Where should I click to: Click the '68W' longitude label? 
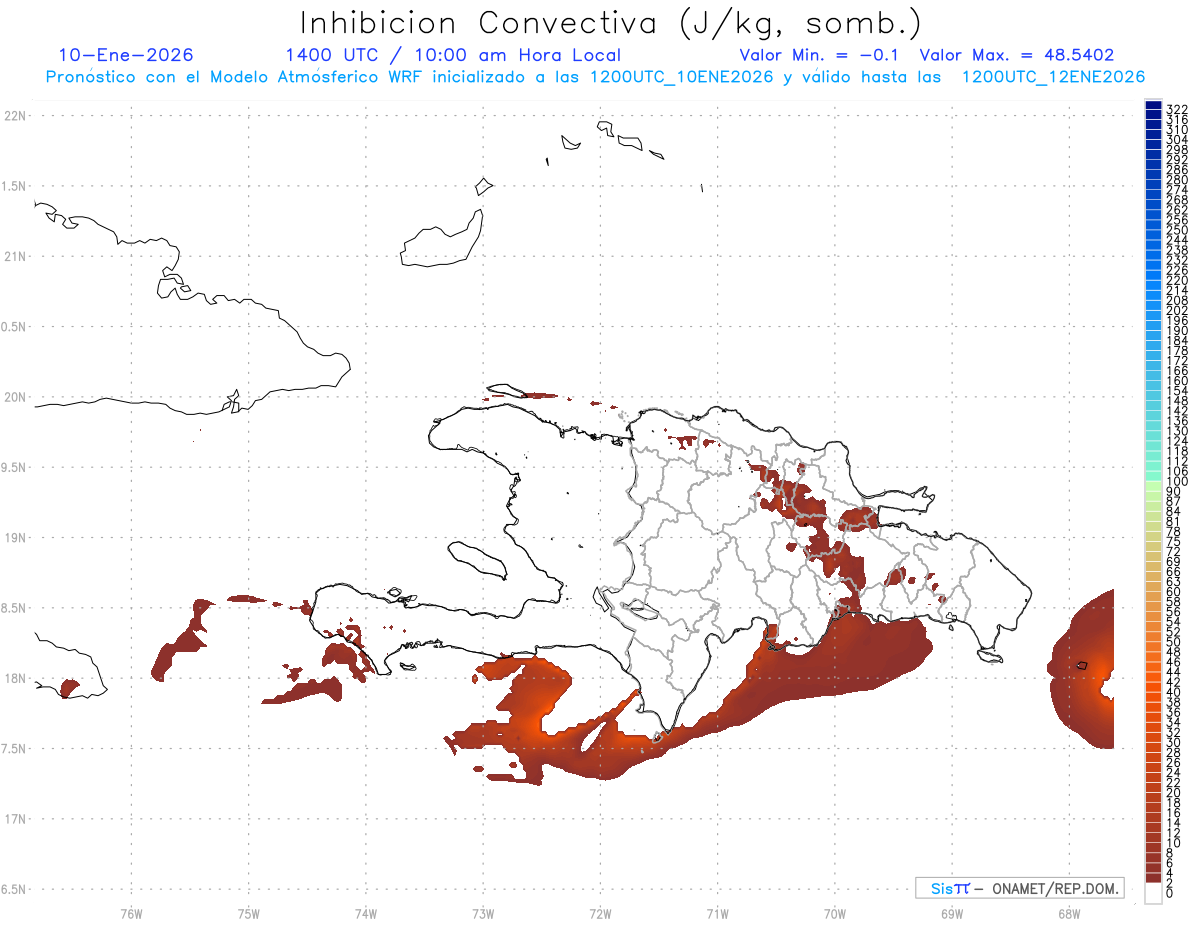point(1068,912)
